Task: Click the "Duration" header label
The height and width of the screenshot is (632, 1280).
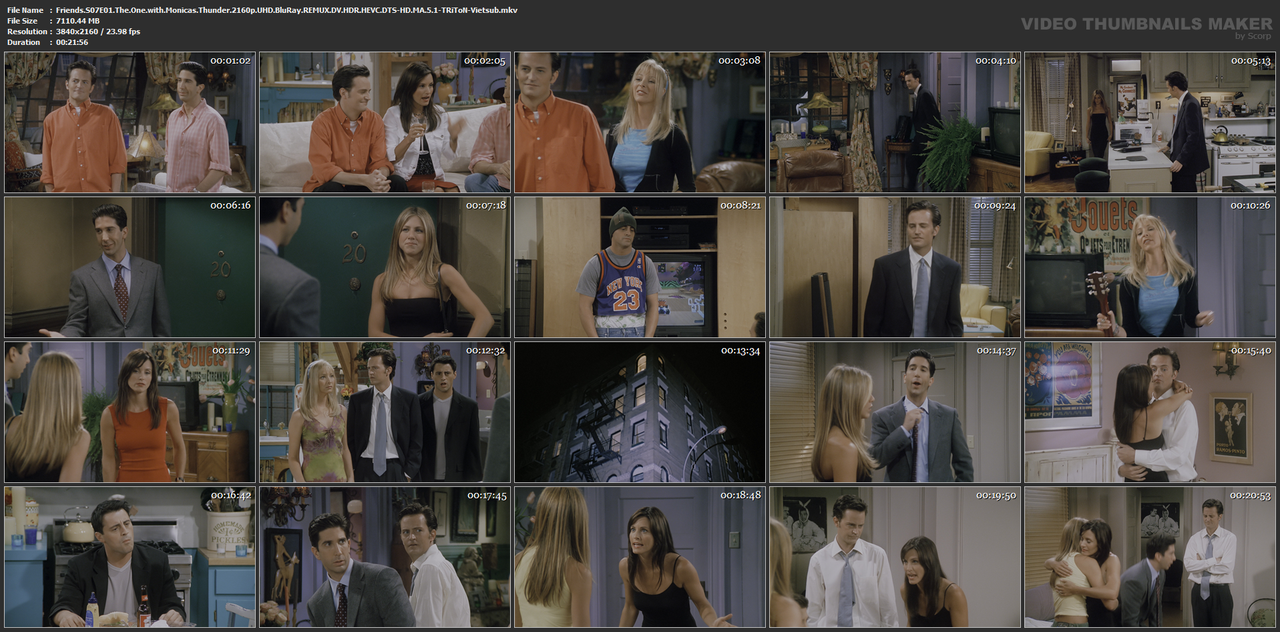Action: coord(23,43)
